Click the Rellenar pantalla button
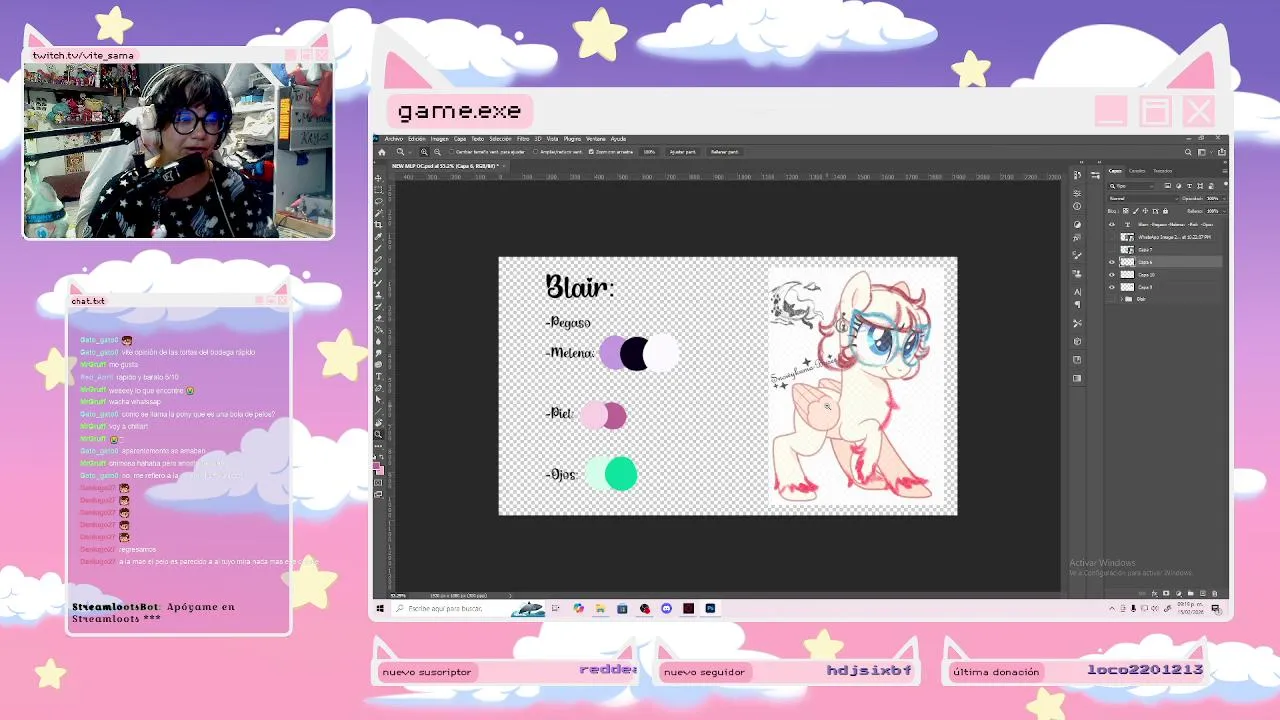 click(x=725, y=152)
